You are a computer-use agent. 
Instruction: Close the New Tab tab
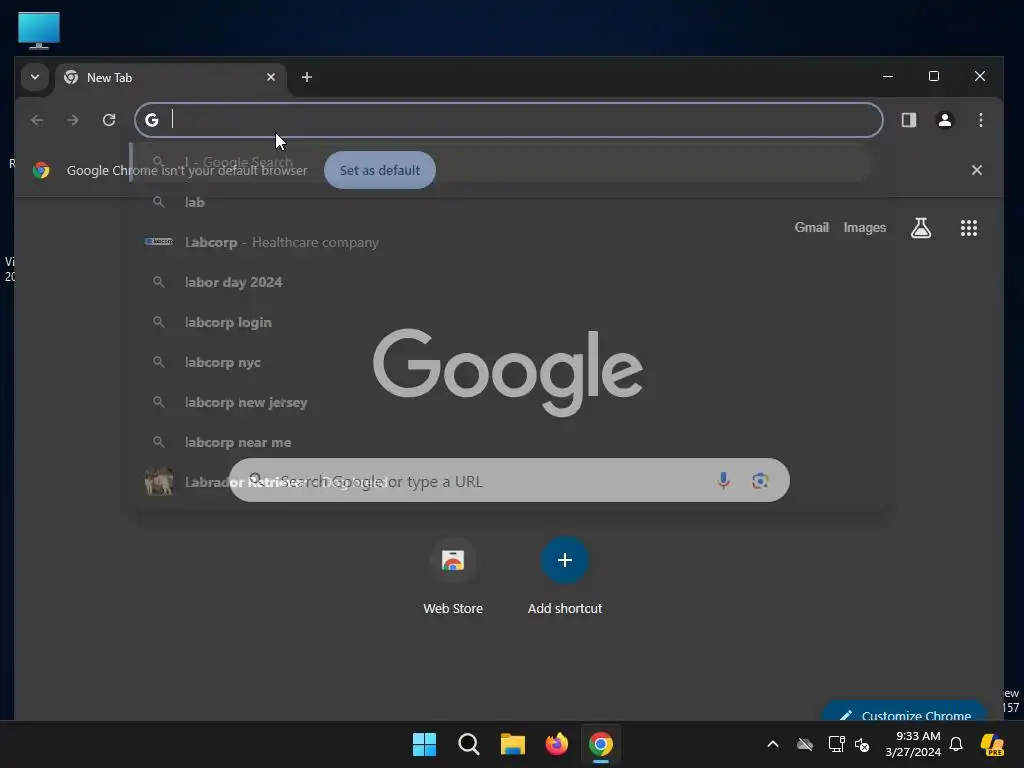271,77
